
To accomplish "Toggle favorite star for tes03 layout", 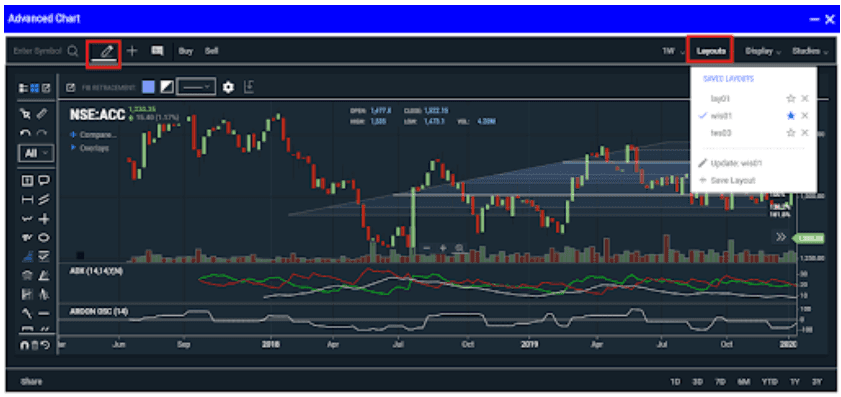I will click(790, 133).
